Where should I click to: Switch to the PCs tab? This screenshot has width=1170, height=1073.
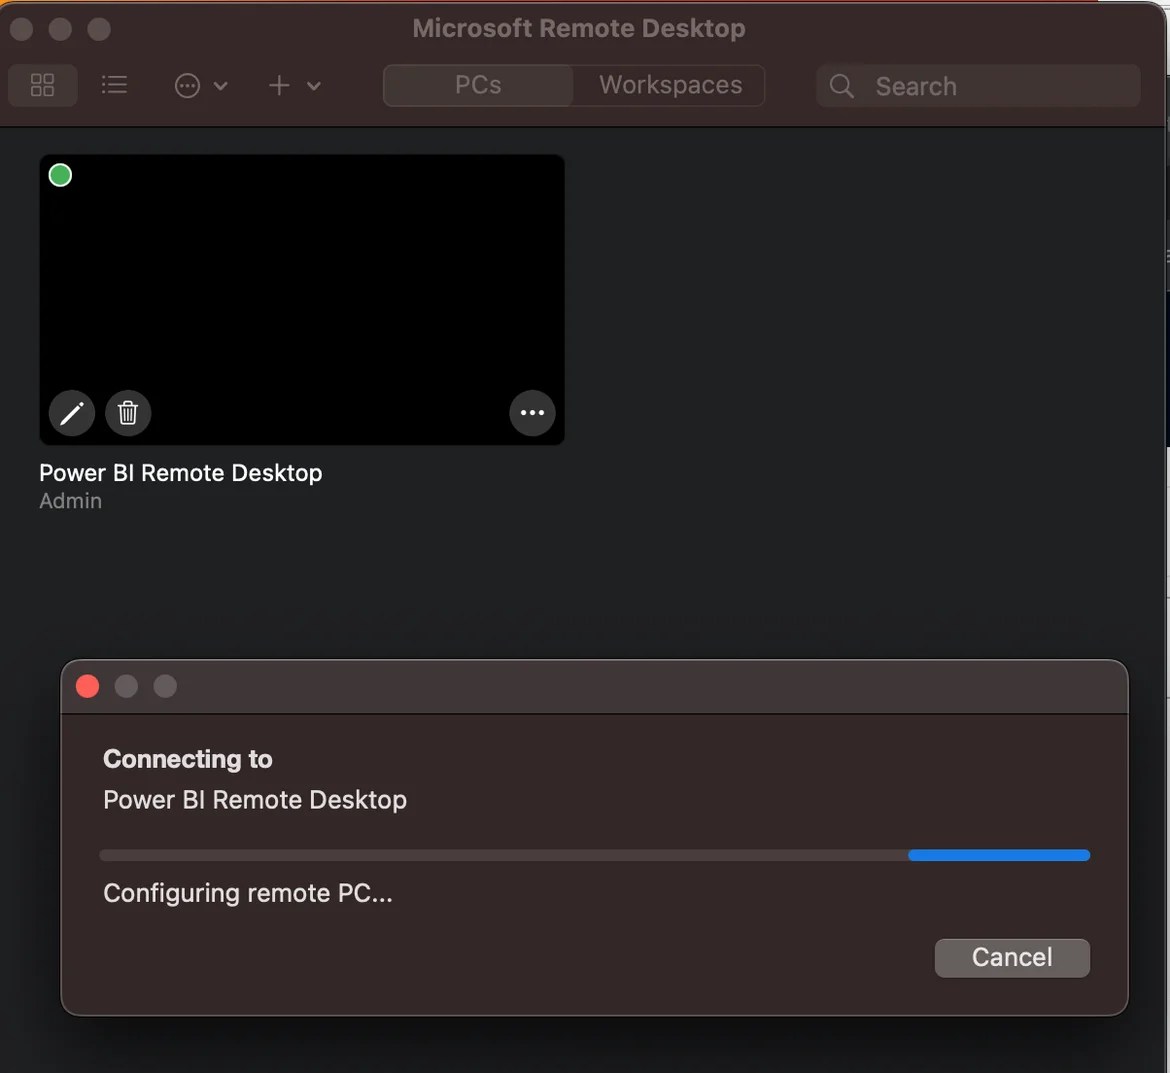477,85
